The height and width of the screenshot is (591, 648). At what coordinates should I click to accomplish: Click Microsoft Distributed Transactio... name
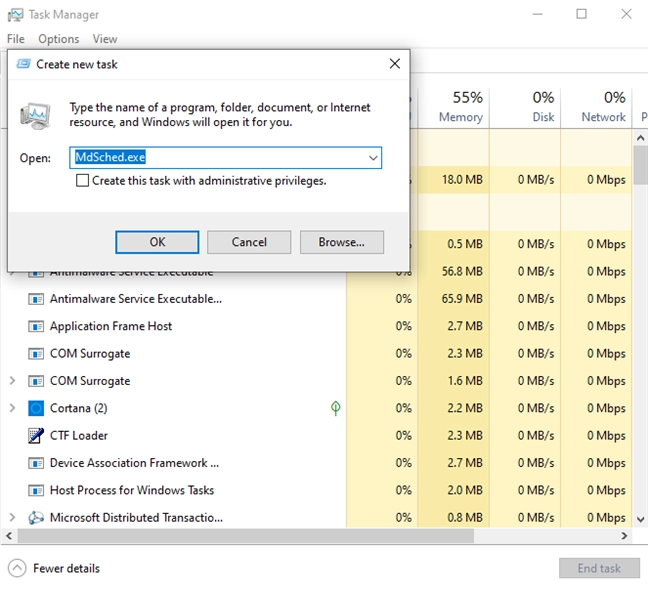tap(136, 517)
